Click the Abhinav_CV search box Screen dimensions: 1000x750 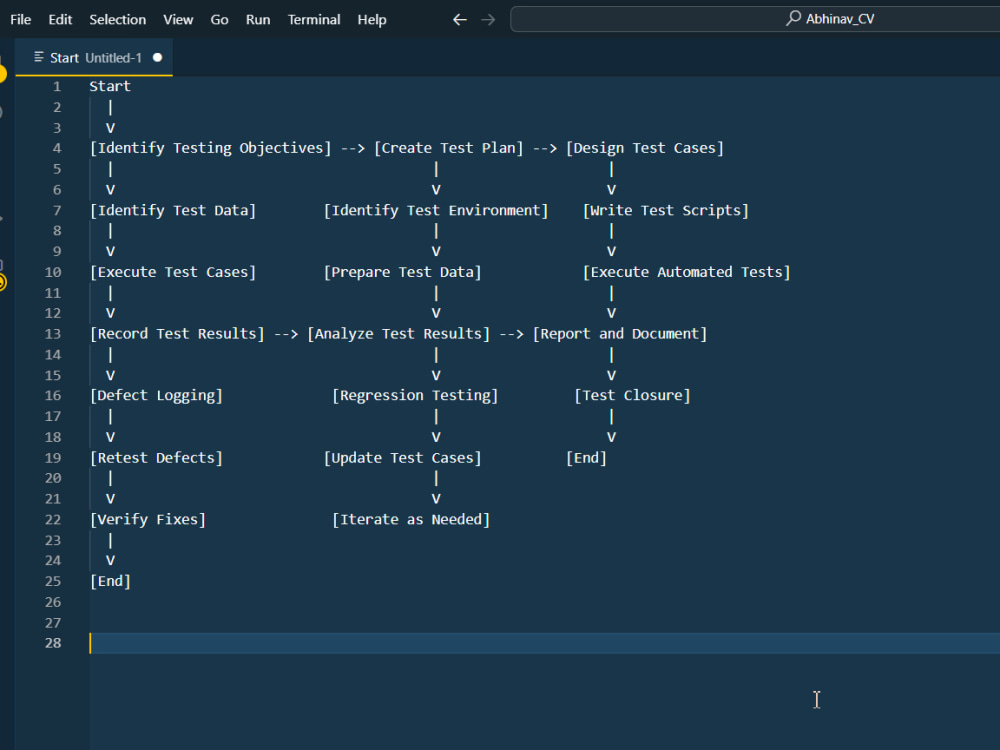[755, 19]
